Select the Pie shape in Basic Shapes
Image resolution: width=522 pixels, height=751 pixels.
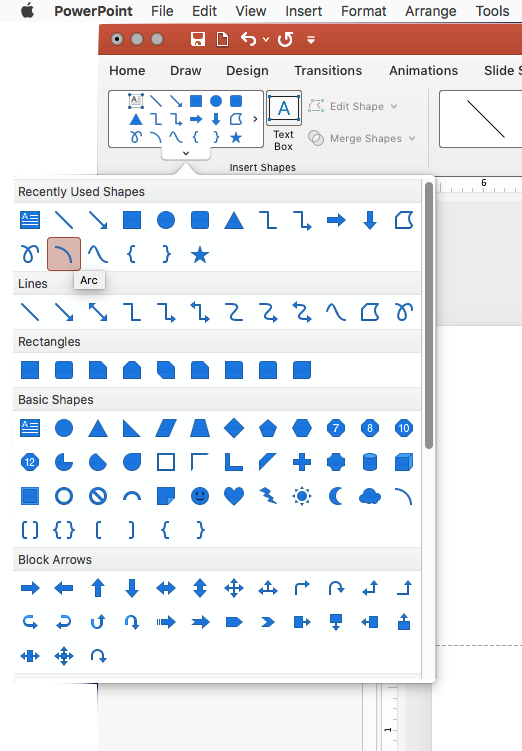(64, 462)
